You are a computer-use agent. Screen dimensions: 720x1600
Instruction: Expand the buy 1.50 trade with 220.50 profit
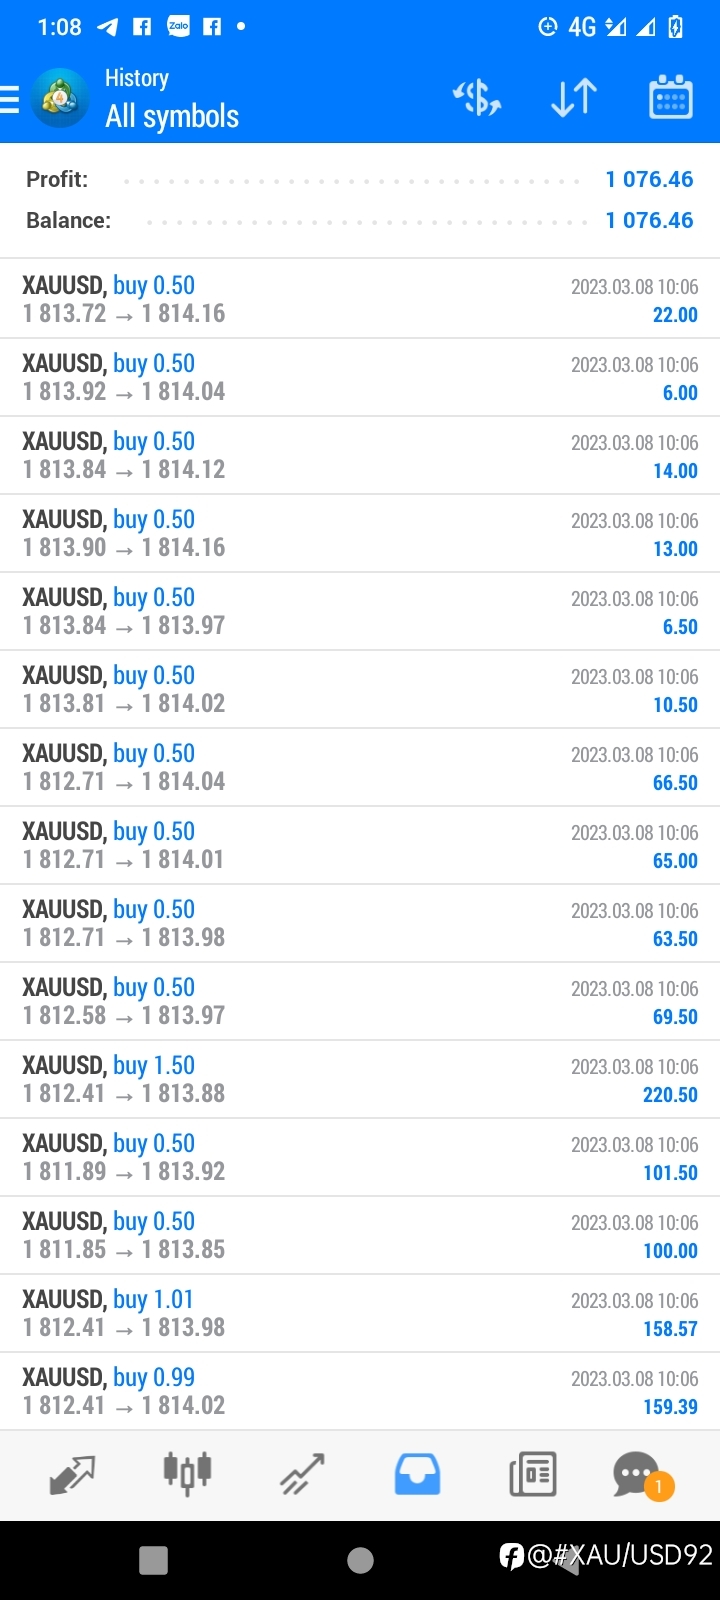(360, 1079)
